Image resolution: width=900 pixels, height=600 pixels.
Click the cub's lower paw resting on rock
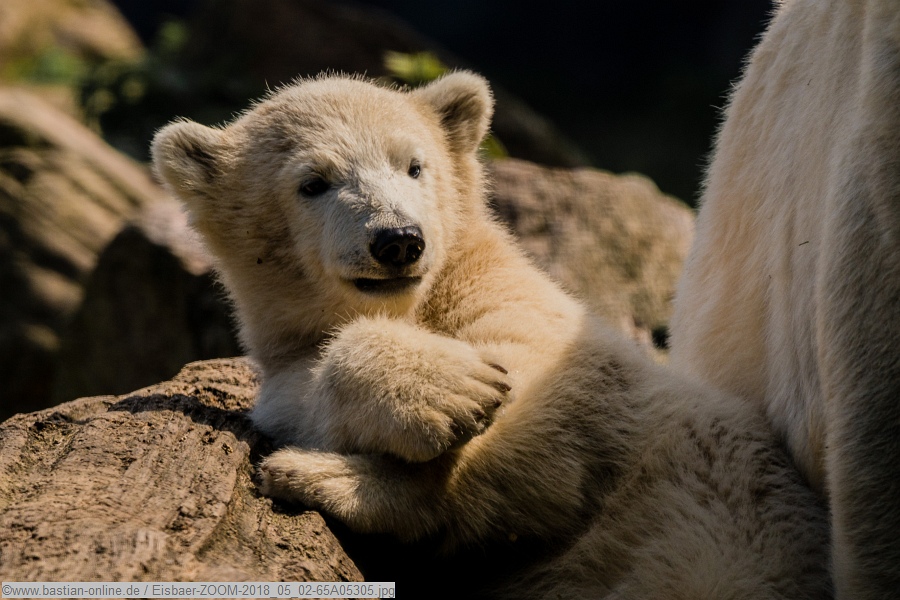pyautogui.click(x=290, y=475)
